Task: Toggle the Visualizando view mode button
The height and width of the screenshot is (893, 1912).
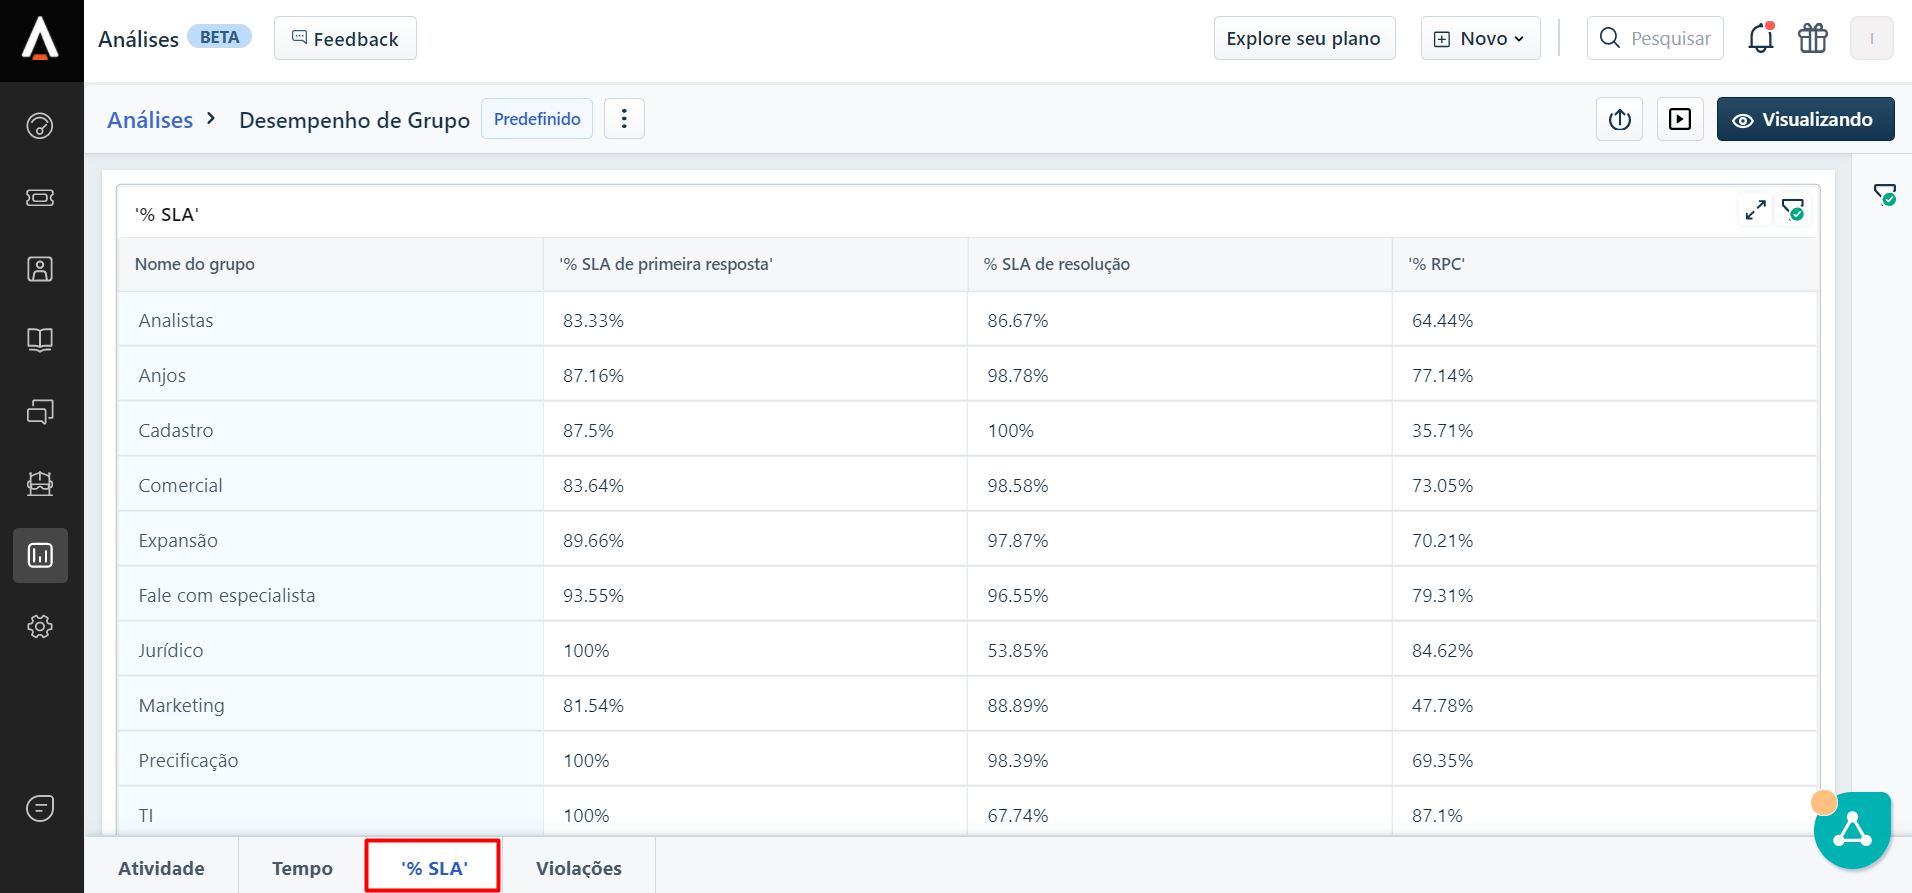Action: (x=1805, y=120)
